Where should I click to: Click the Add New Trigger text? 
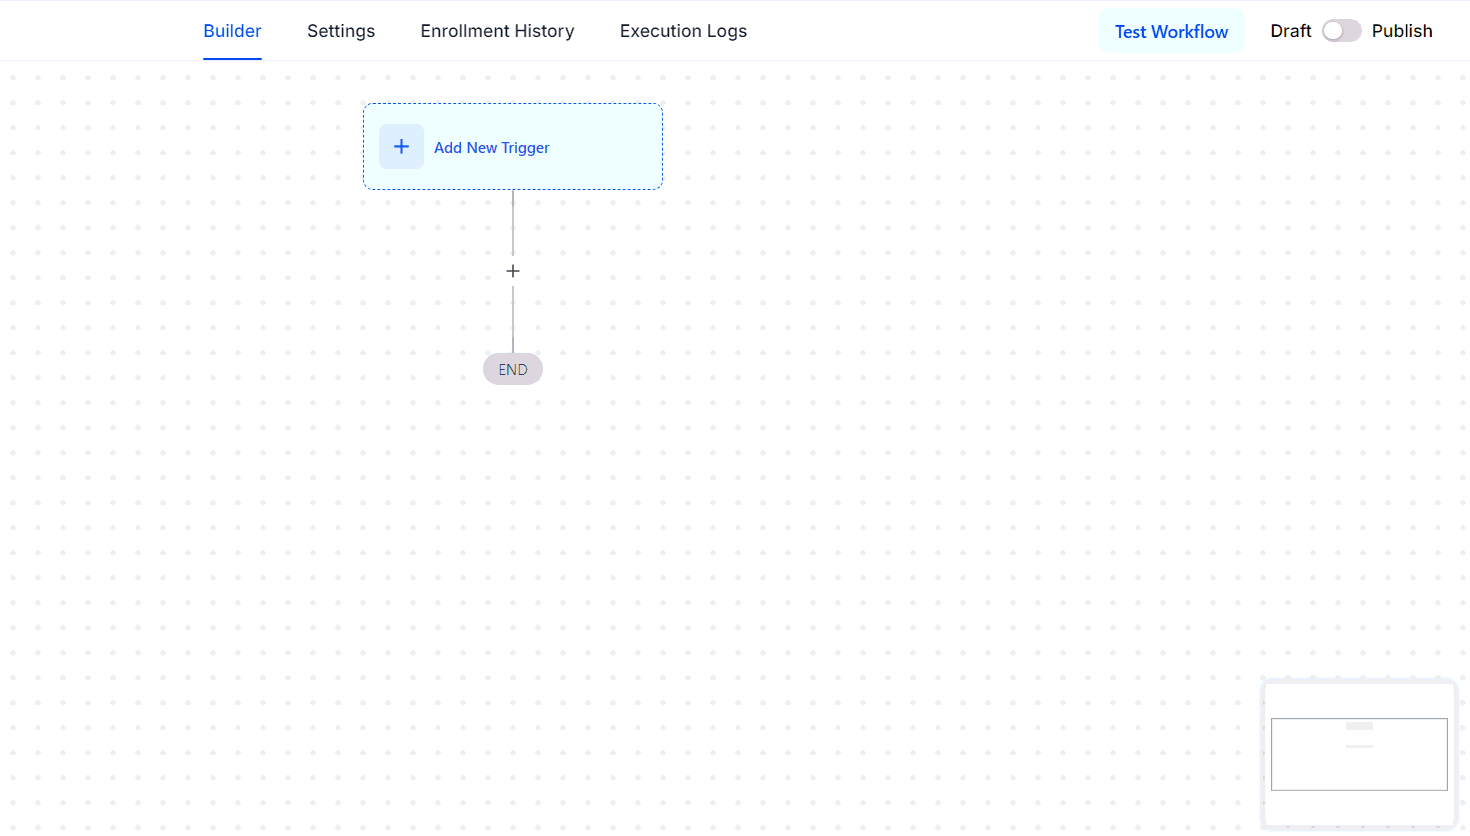pos(492,147)
